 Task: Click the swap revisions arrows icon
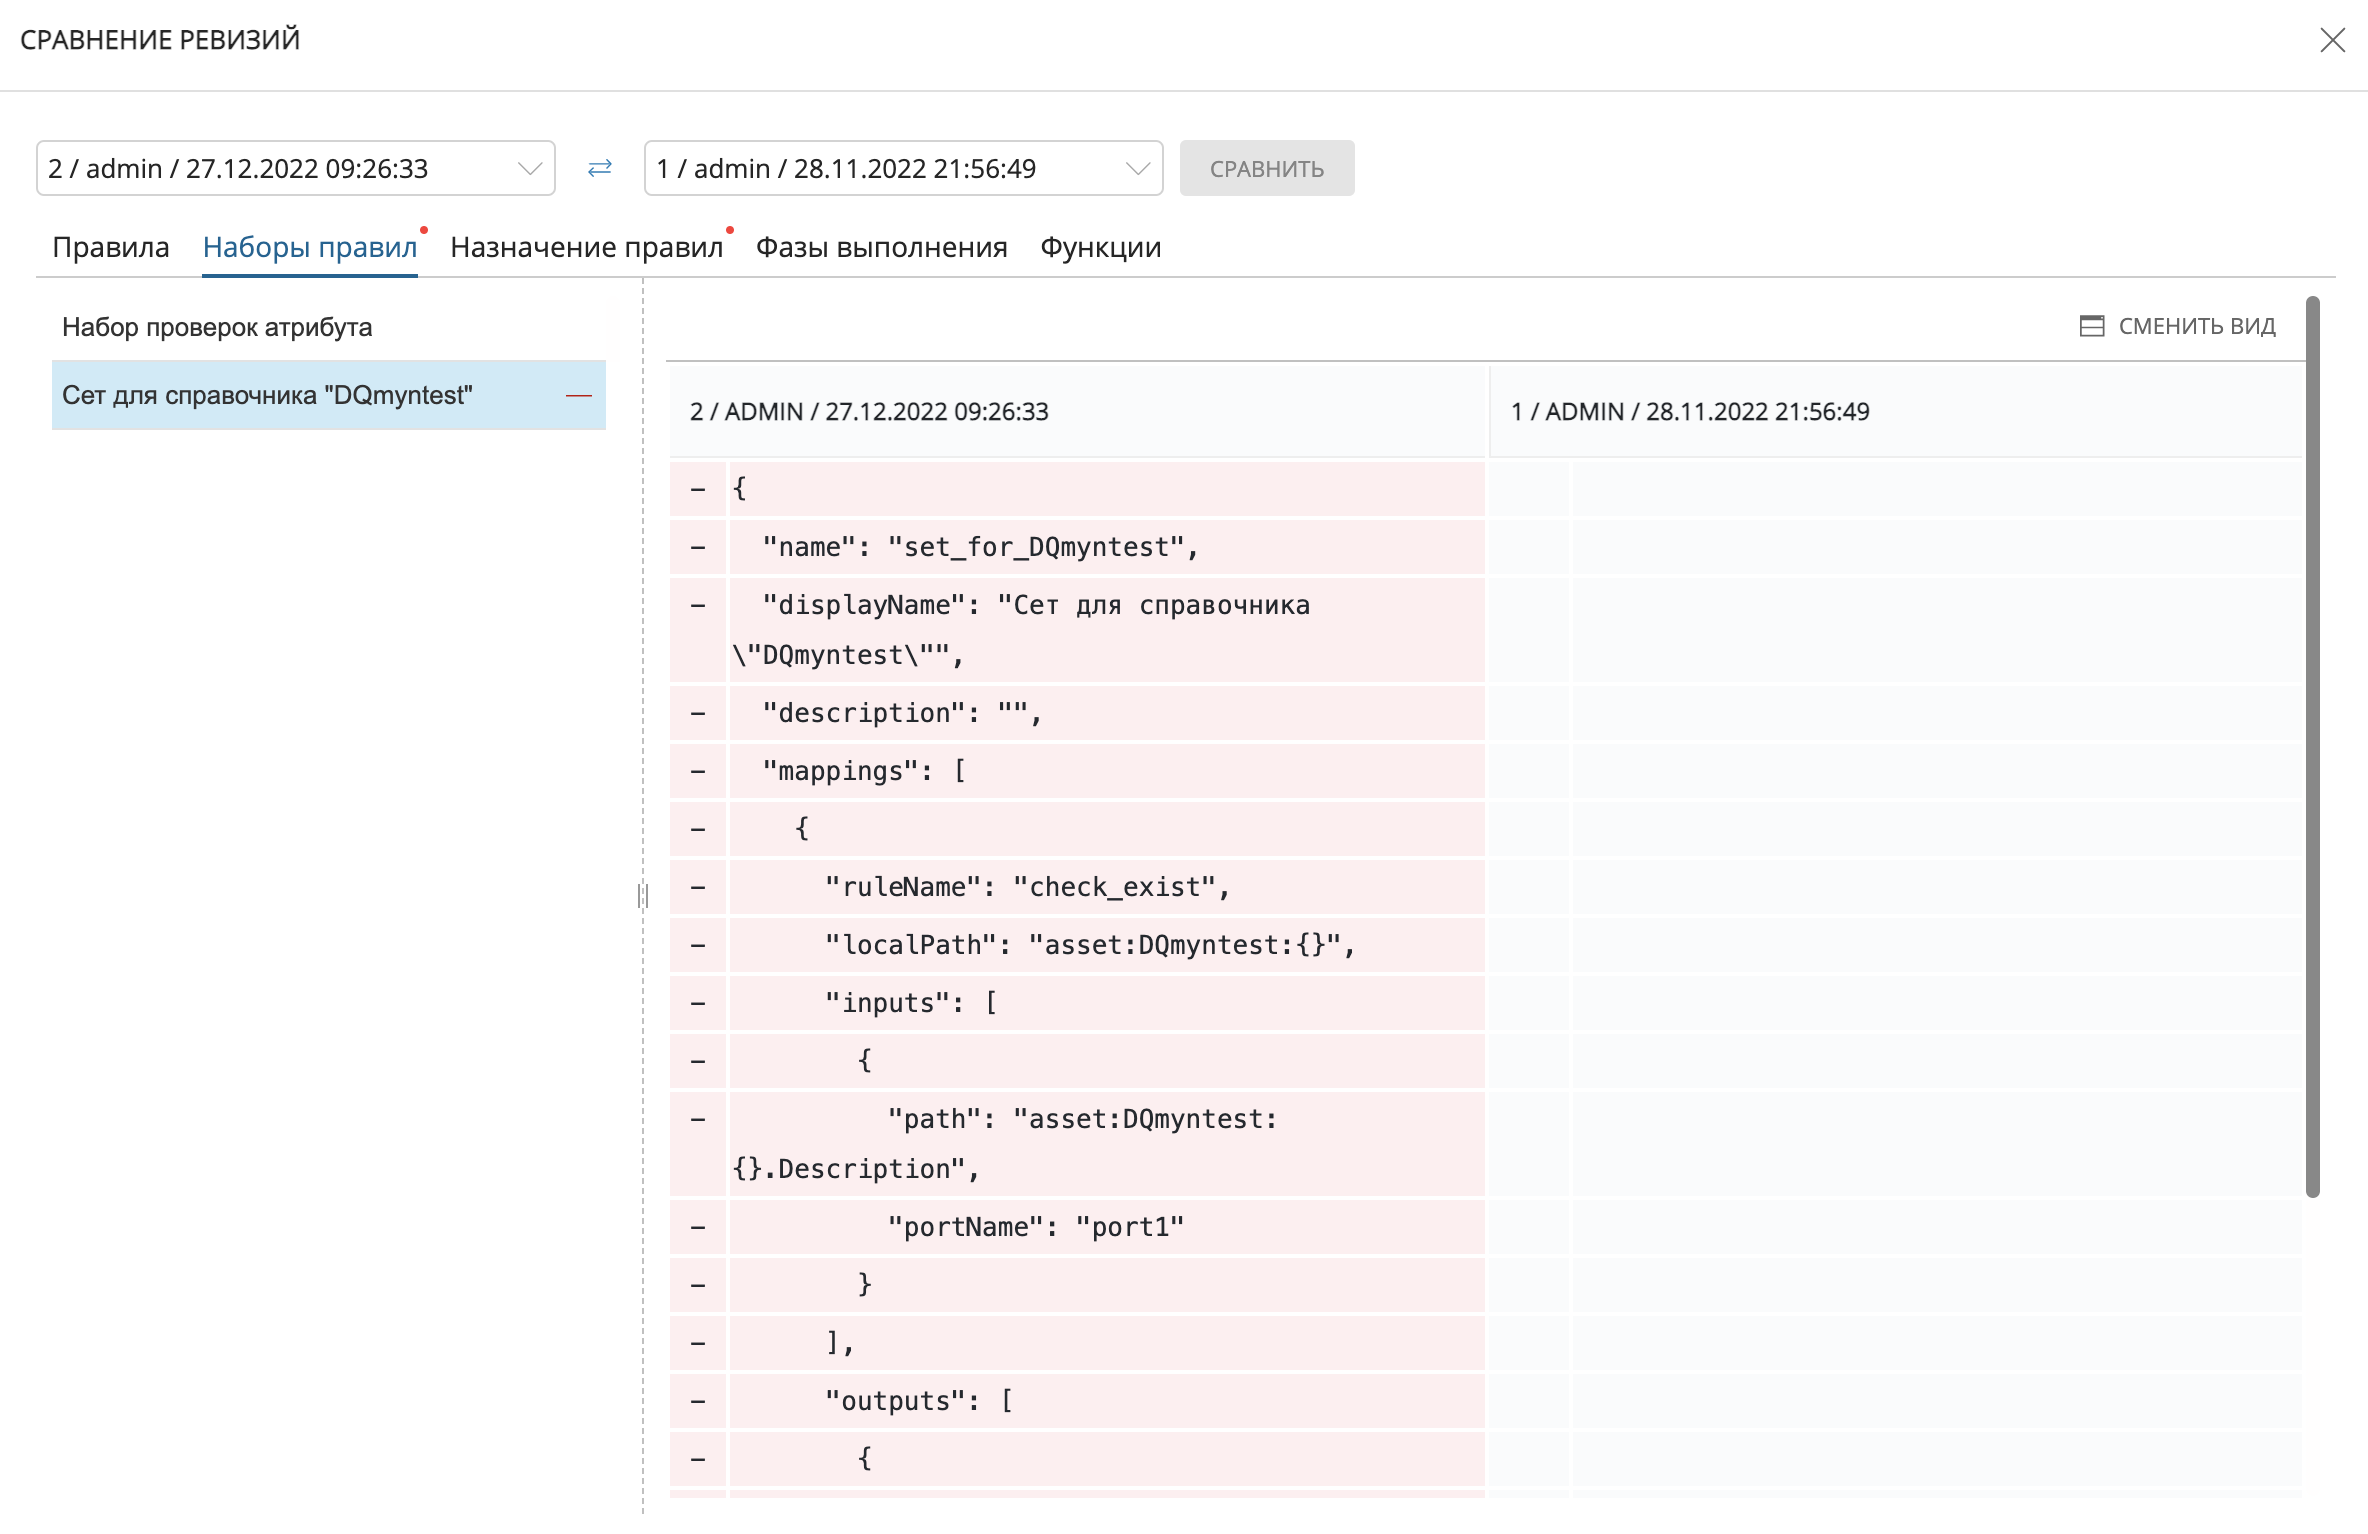[599, 168]
